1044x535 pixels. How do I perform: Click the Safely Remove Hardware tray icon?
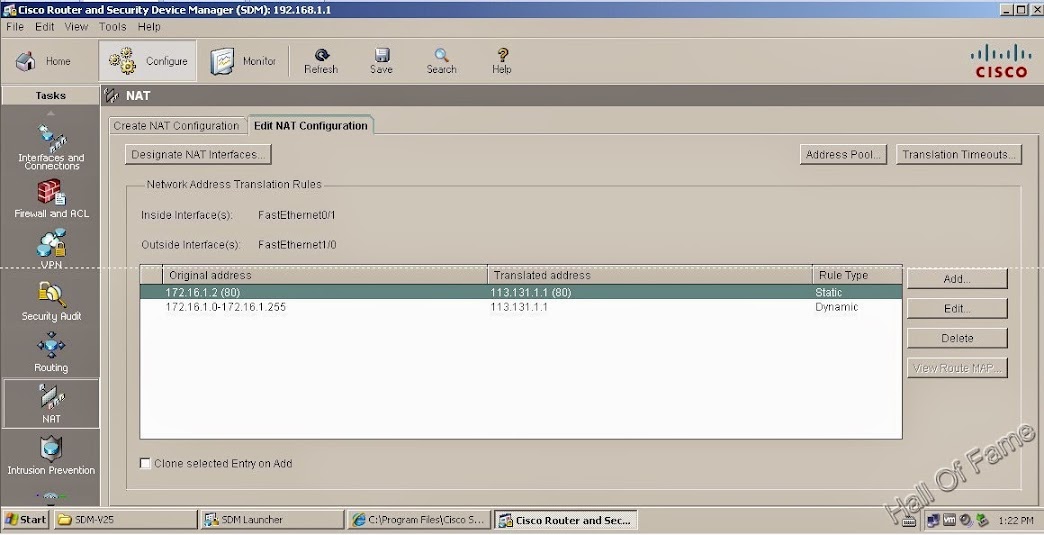pos(981,520)
